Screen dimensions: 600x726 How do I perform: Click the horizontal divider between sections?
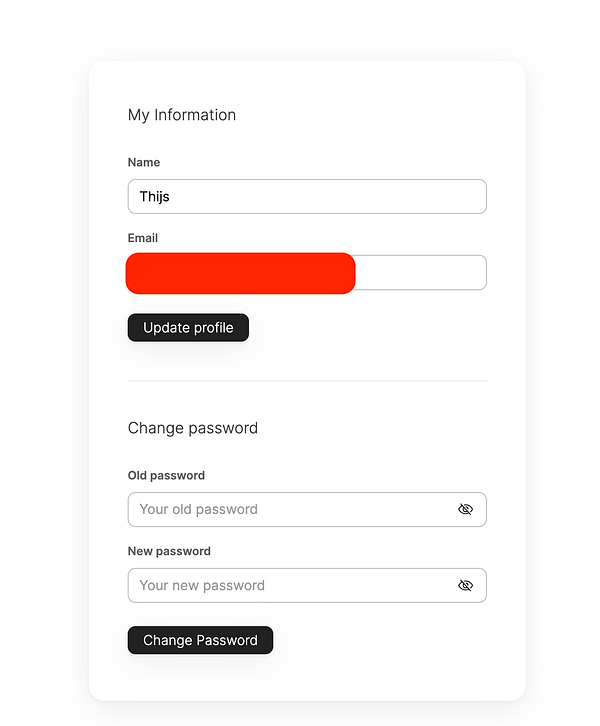(x=307, y=381)
